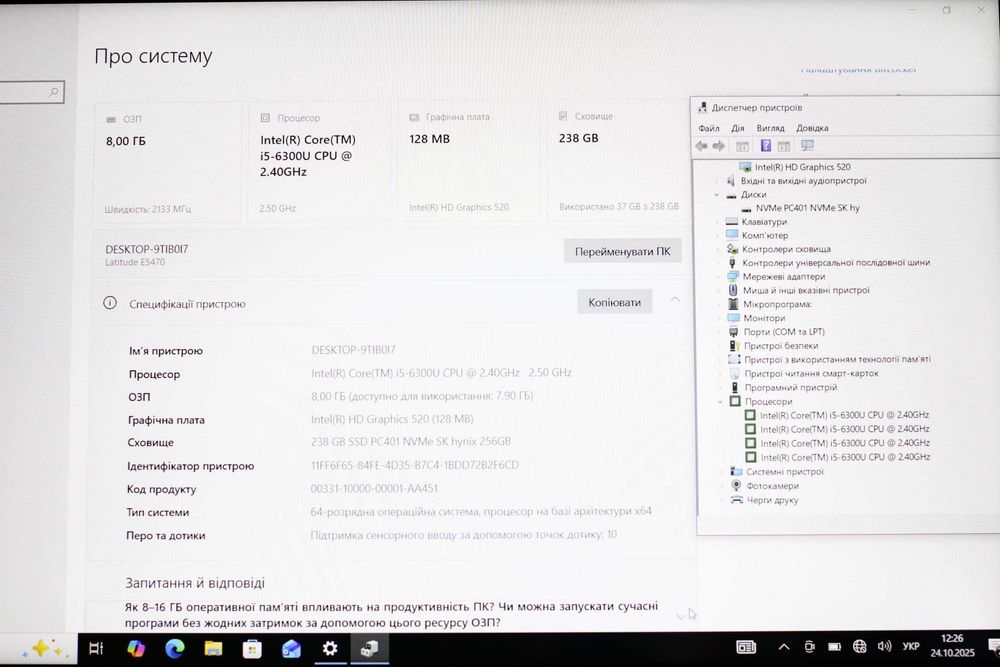Select the Мікропрограма category
The width and height of the screenshot is (1000, 667).
(x=777, y=304)
